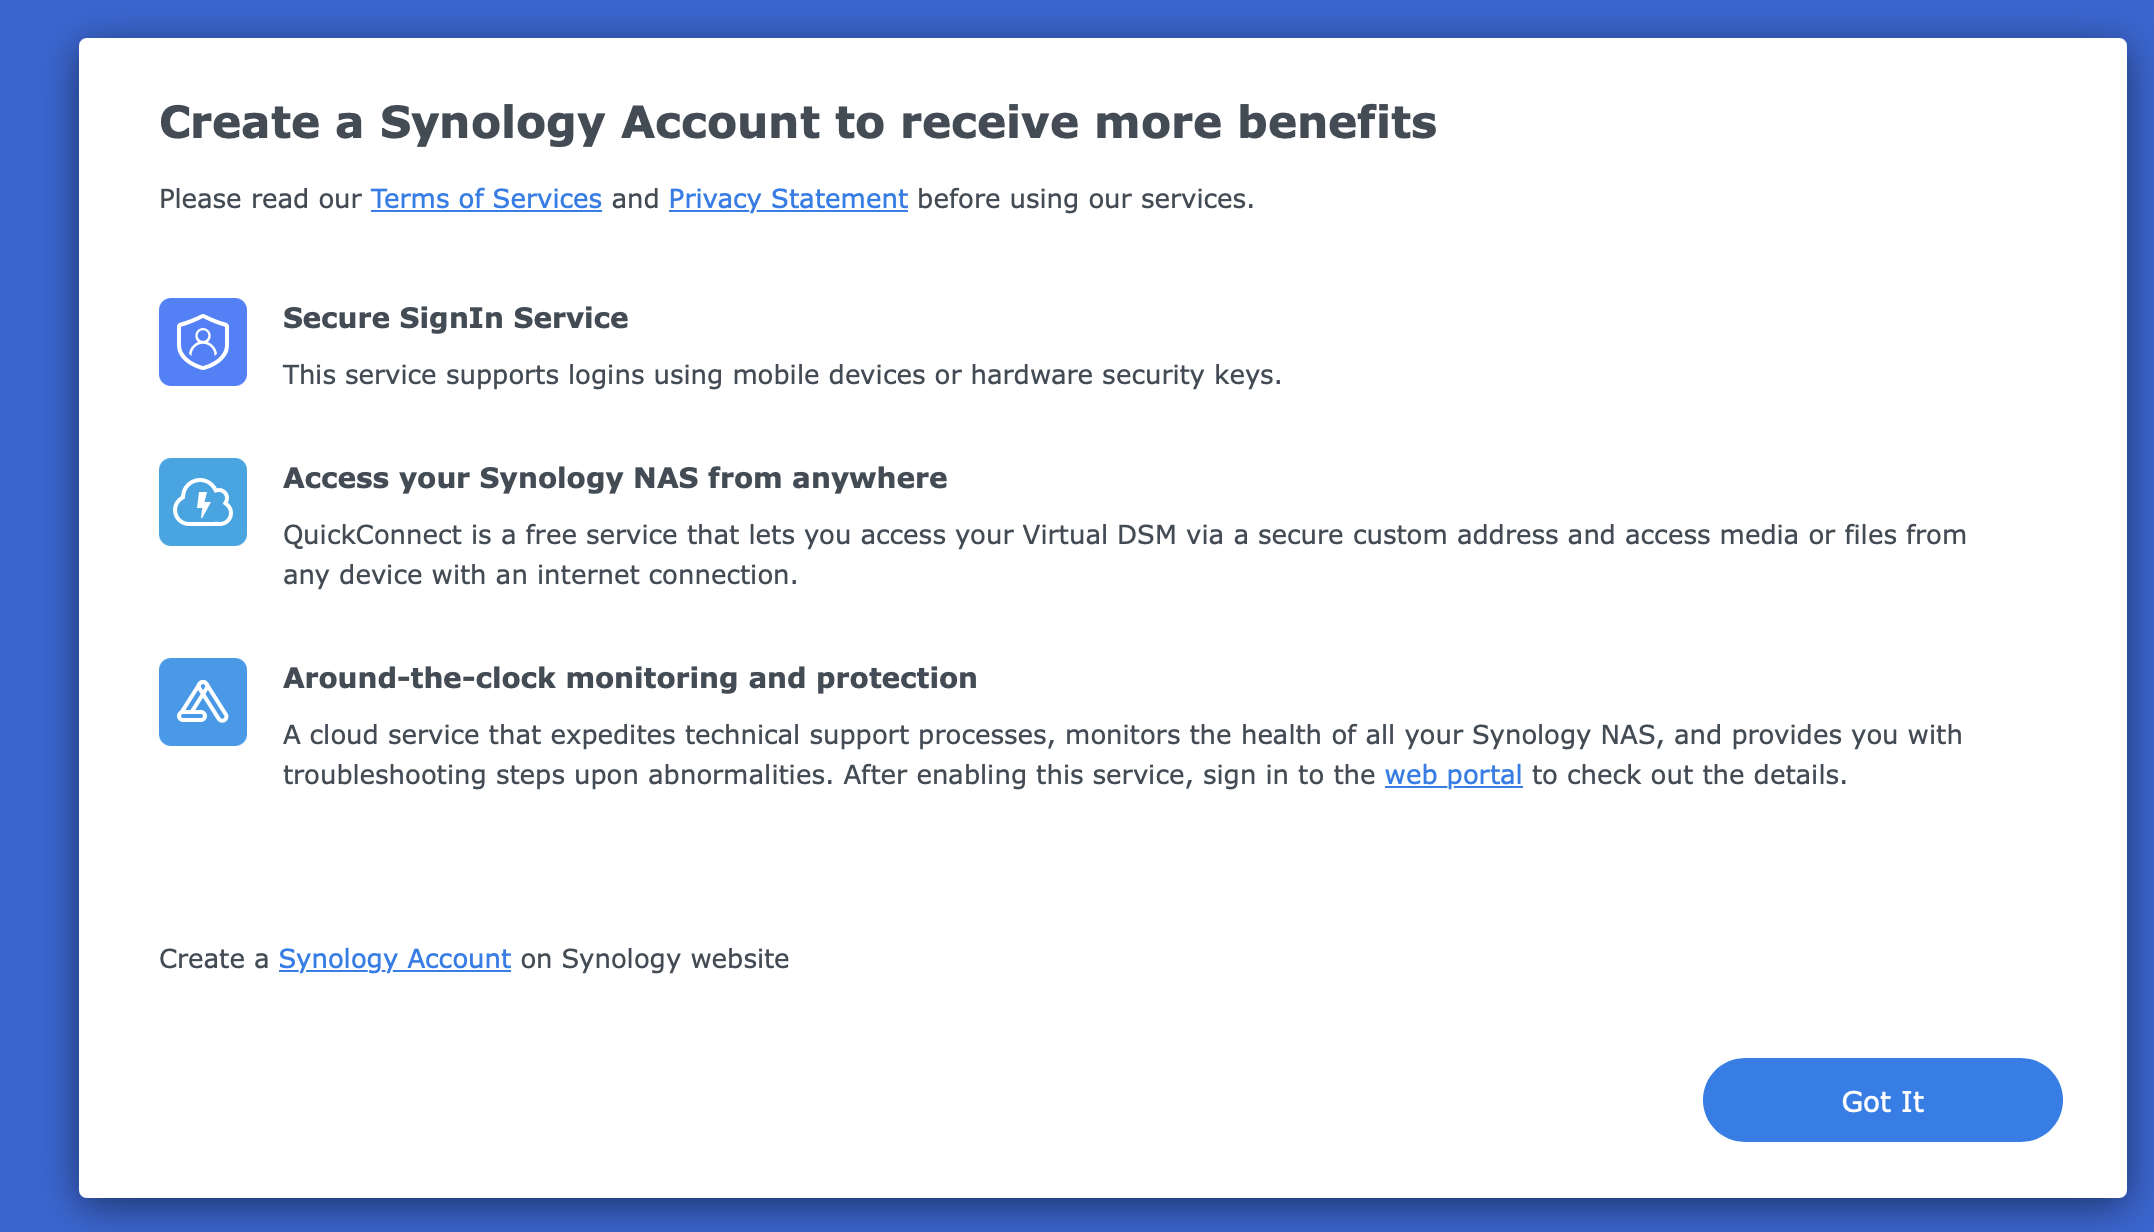Viewport: 2154px width, 1232px height.
Task: Click the terms introduction sentence
Action: [706, 198]
